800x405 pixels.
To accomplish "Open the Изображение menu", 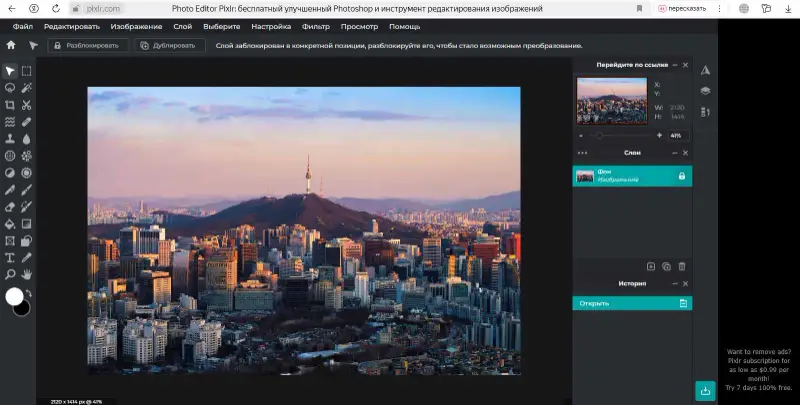I will (x=136, y=27).
